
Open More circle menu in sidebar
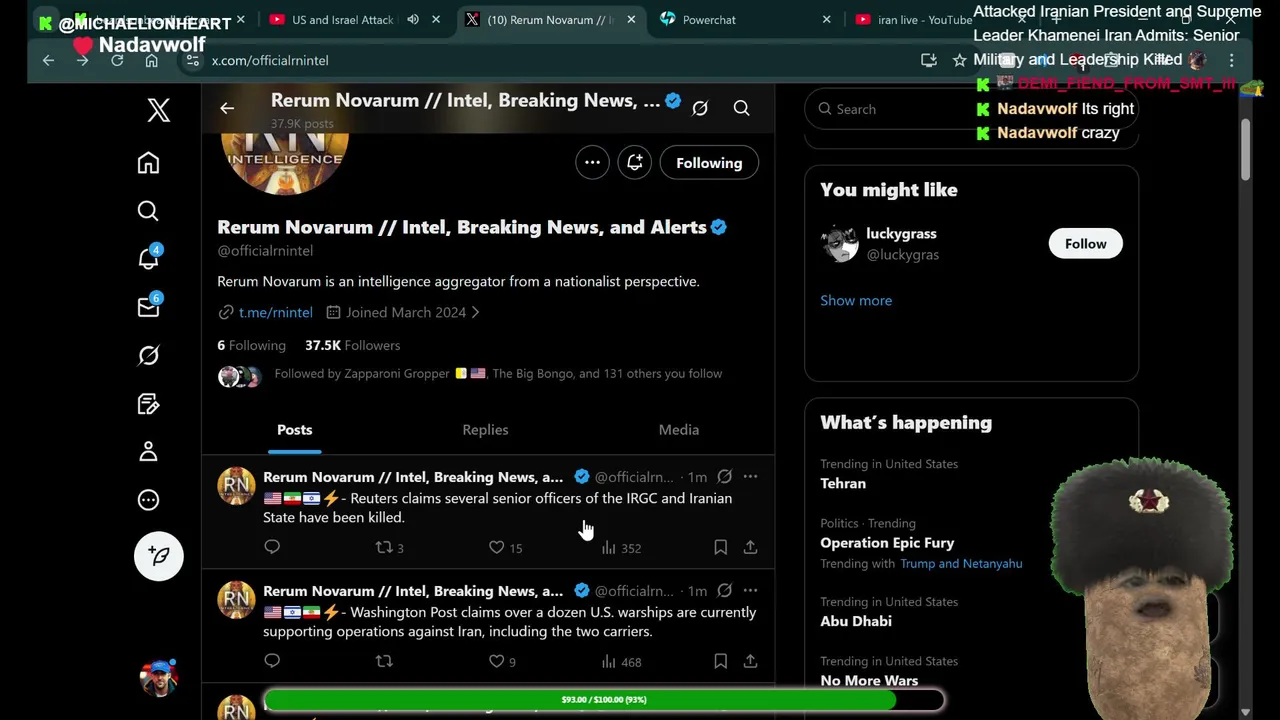click(148, 500)
